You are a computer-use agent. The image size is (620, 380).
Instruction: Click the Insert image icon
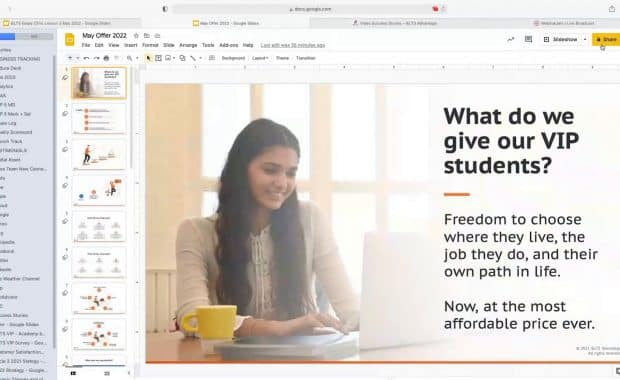coord(168,58)
